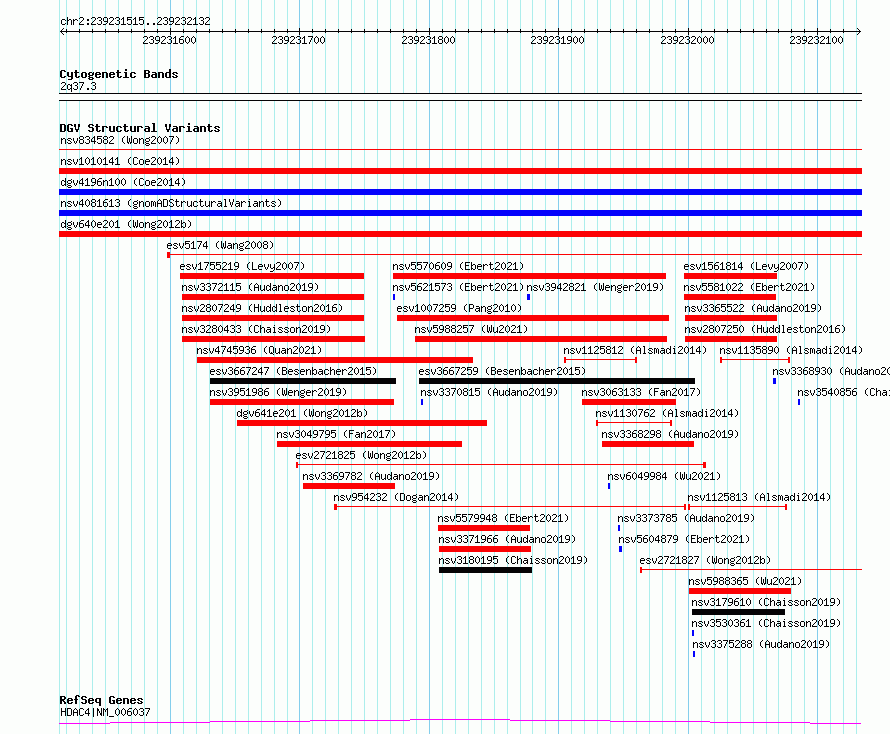Screen dimensions: 890x734
Task: Click nsv3530361 (Chaisson2019) label
Action: point(766,623)
